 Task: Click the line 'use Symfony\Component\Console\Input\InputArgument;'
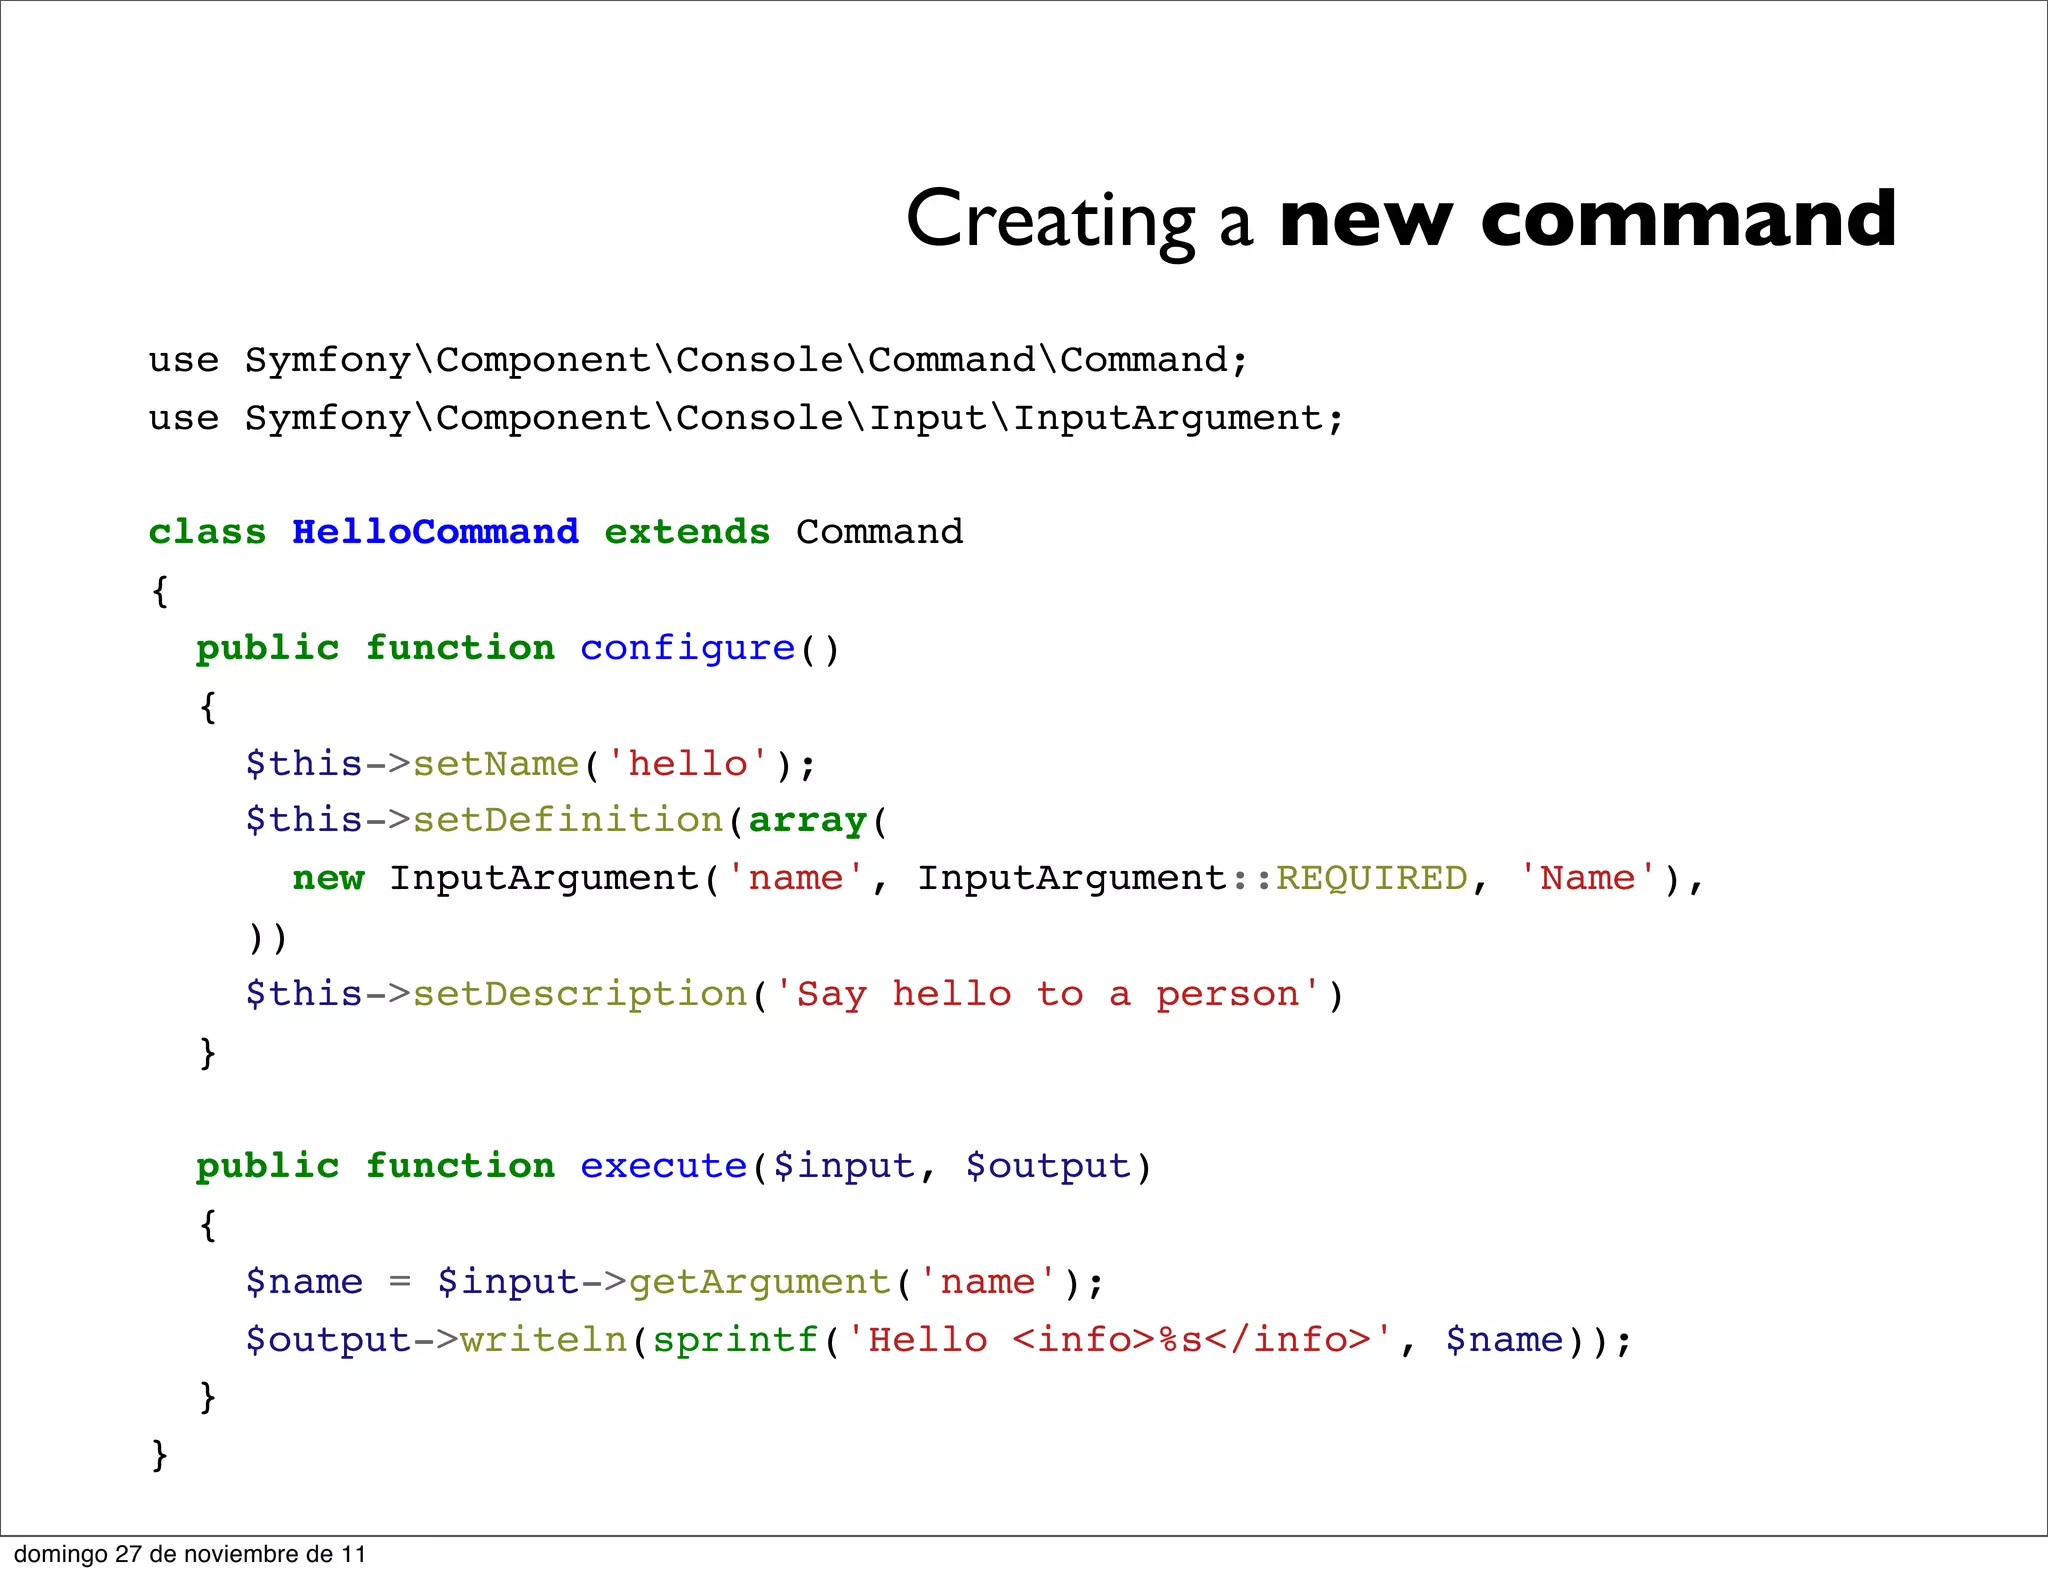pos(747,418)
